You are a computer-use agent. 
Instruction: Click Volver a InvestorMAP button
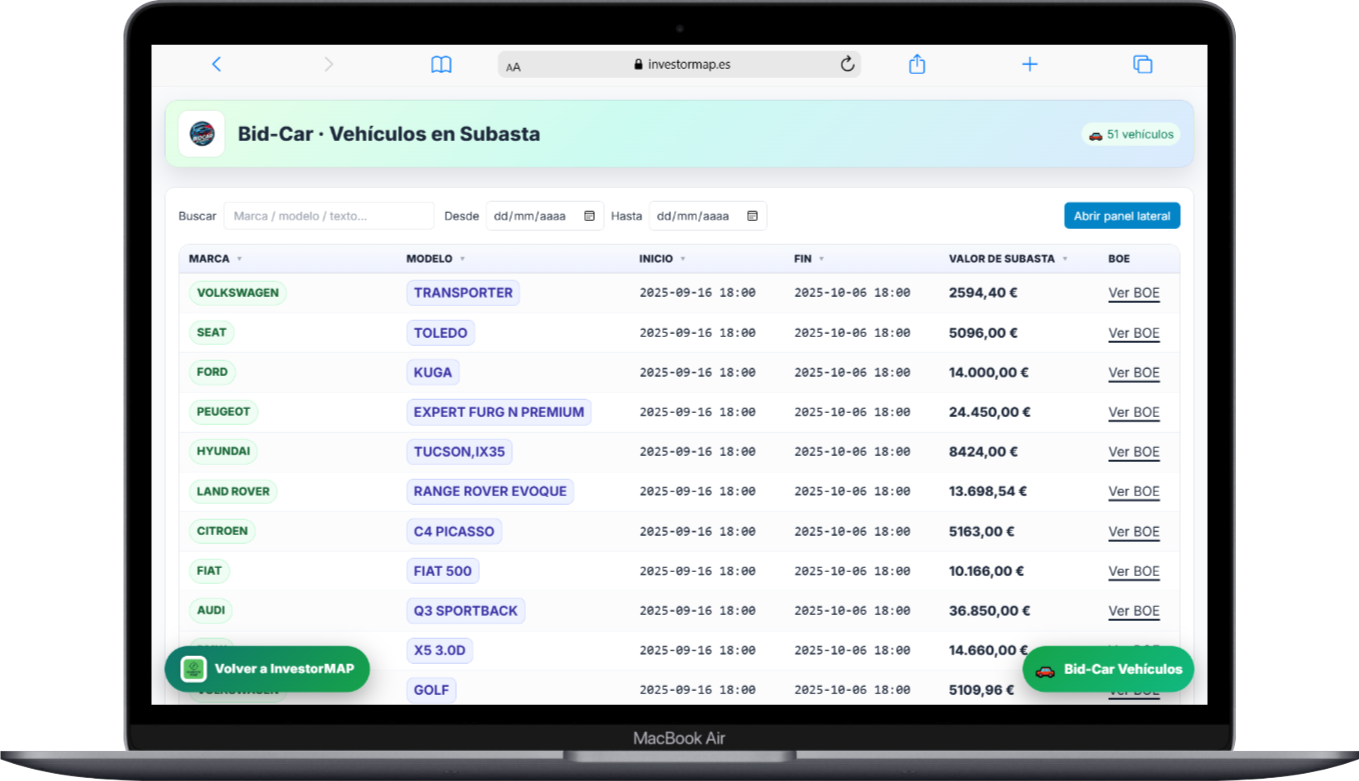pyautogui.click(x=266, y=669)
